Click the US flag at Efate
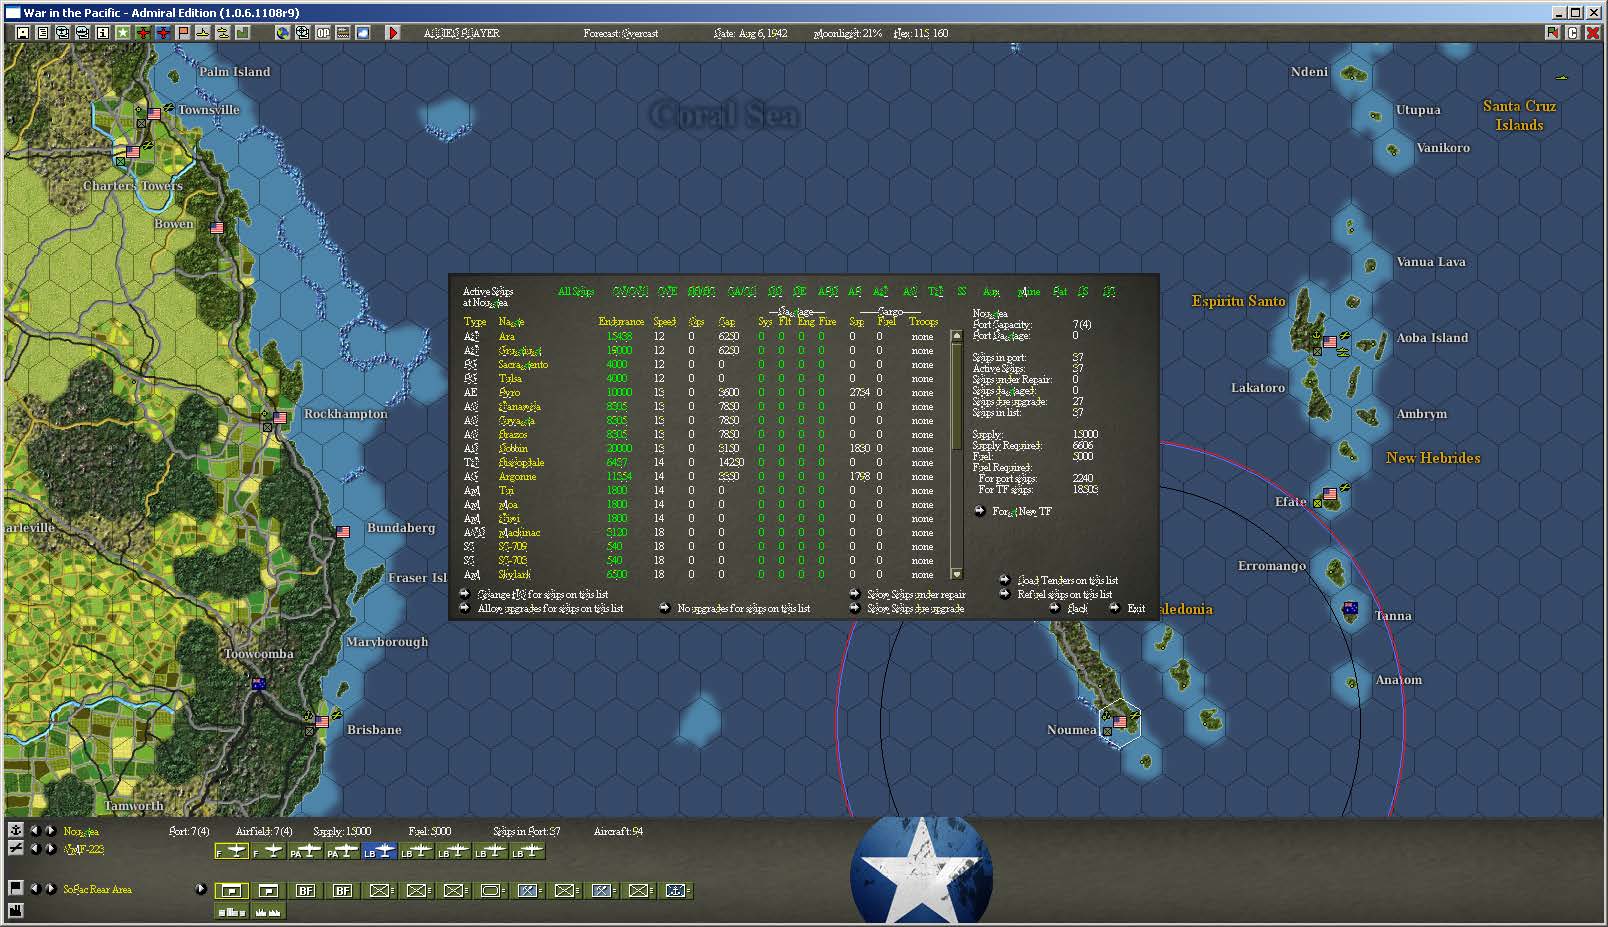Screen dimensions: 1608x927 pyautogui.click(x=1330, y=494)
